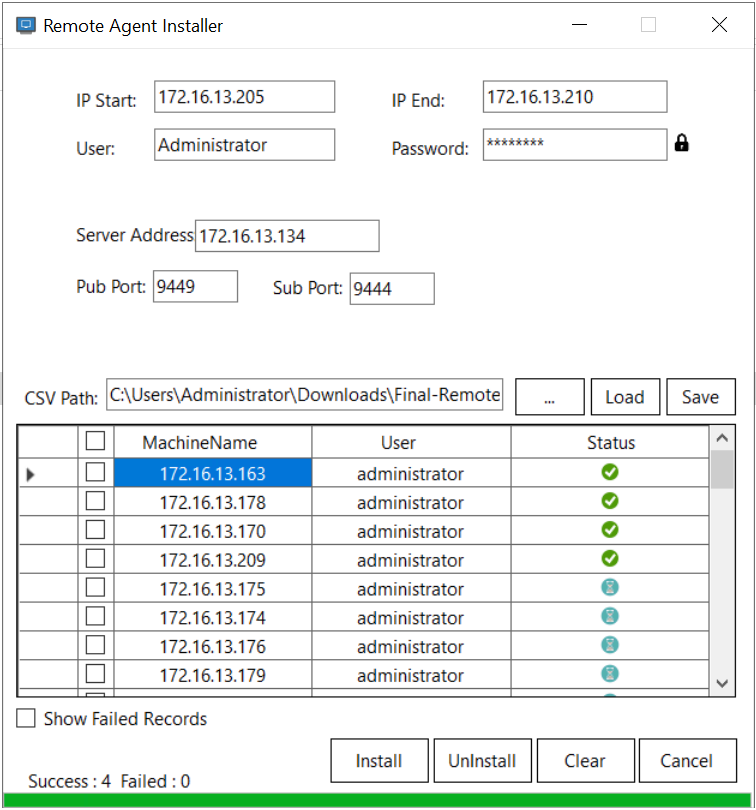Image resolution: width=756 pixels, height=810 pixels.
Task: Check the box for 172.16.13.175
Action: click(x=95, y=587)
